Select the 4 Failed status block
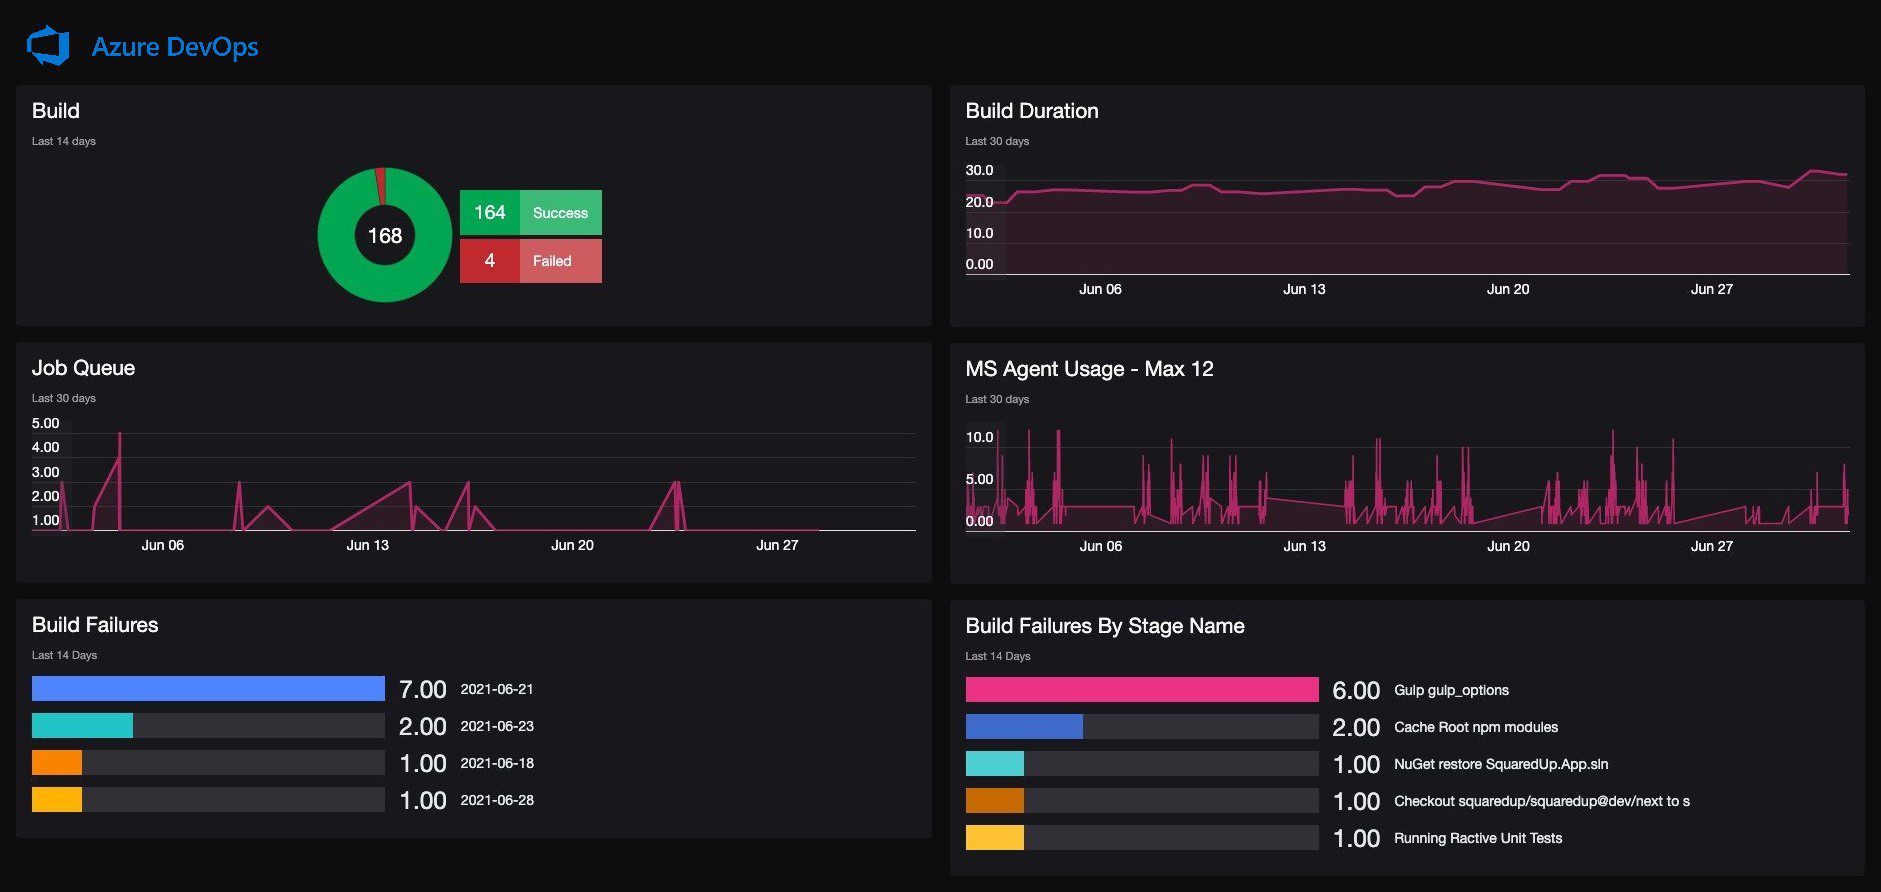Image resolution: width=1881 pixels, height=892 pixels. coord(531,260)
